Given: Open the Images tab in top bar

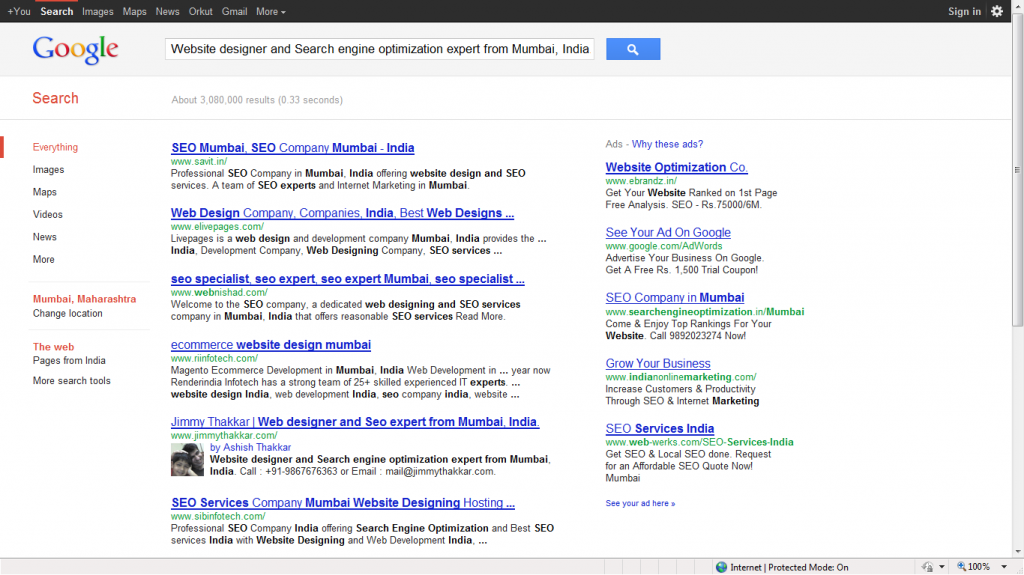Looking at the screenshot, I should (98, 12).
